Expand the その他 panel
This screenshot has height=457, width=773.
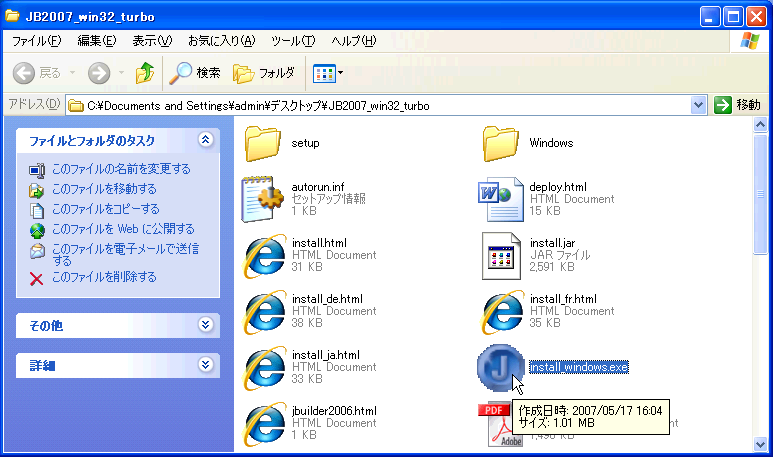click(x=205, y=325)
